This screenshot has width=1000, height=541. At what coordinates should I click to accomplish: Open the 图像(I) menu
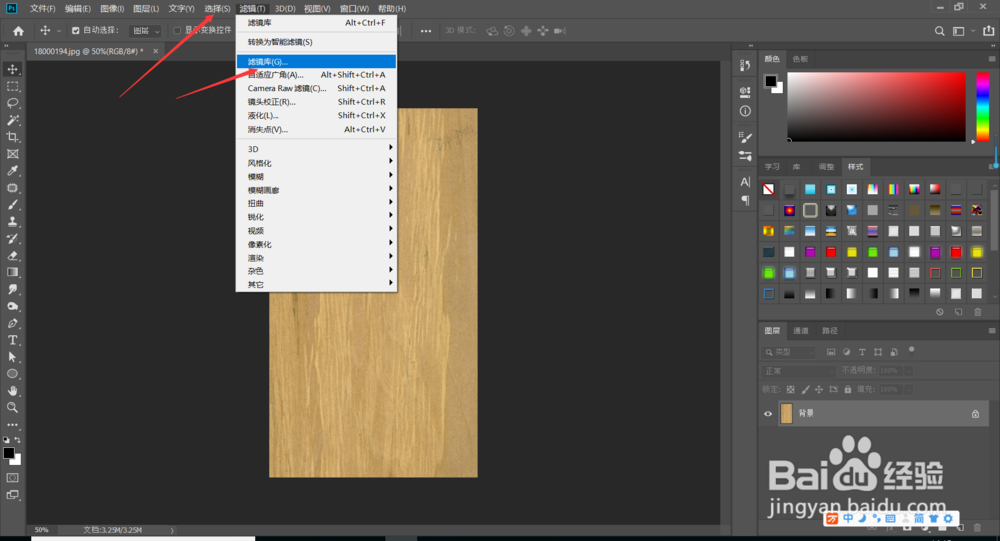[x=112, y=9]
